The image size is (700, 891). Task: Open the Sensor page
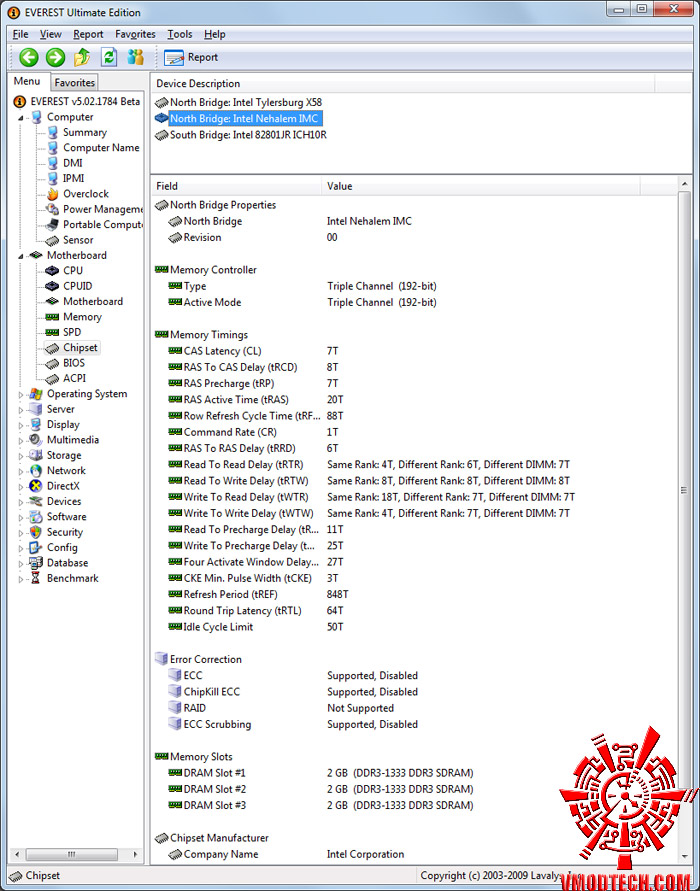point(78,240)
